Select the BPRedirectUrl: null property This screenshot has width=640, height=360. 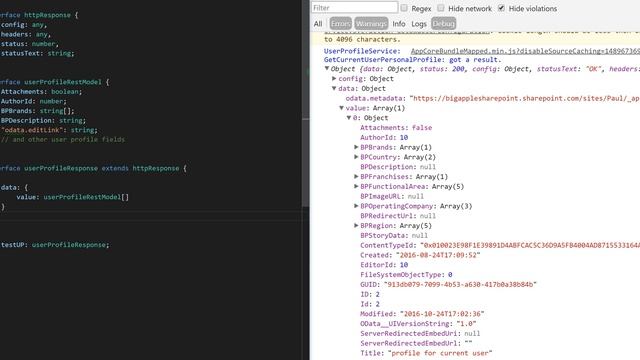click(398, 216)
